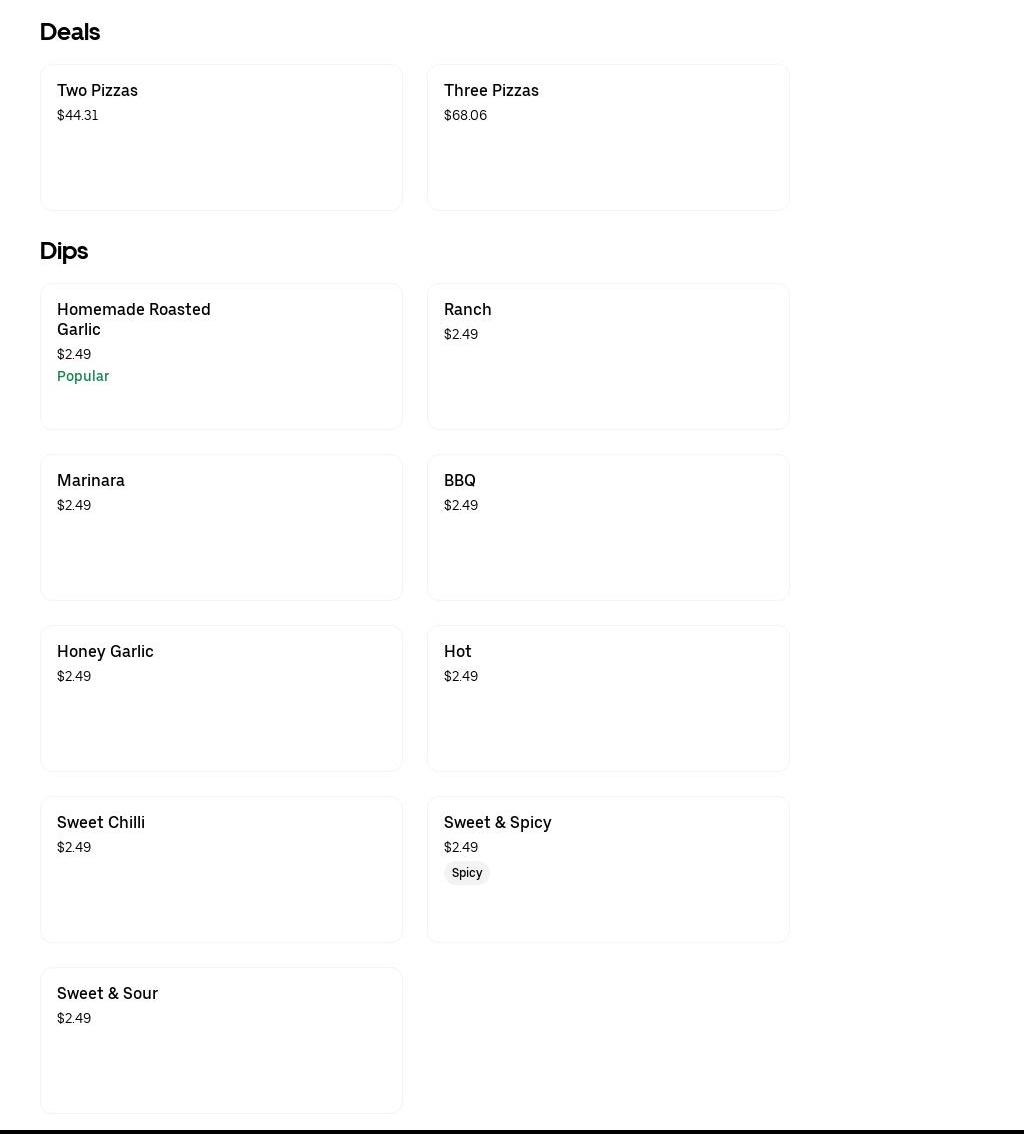Open the Two Pizzas deal card
Image resolution: width=1024 pixels, height=1134 pixels.
pyautogui.click(x=221, y=138)
